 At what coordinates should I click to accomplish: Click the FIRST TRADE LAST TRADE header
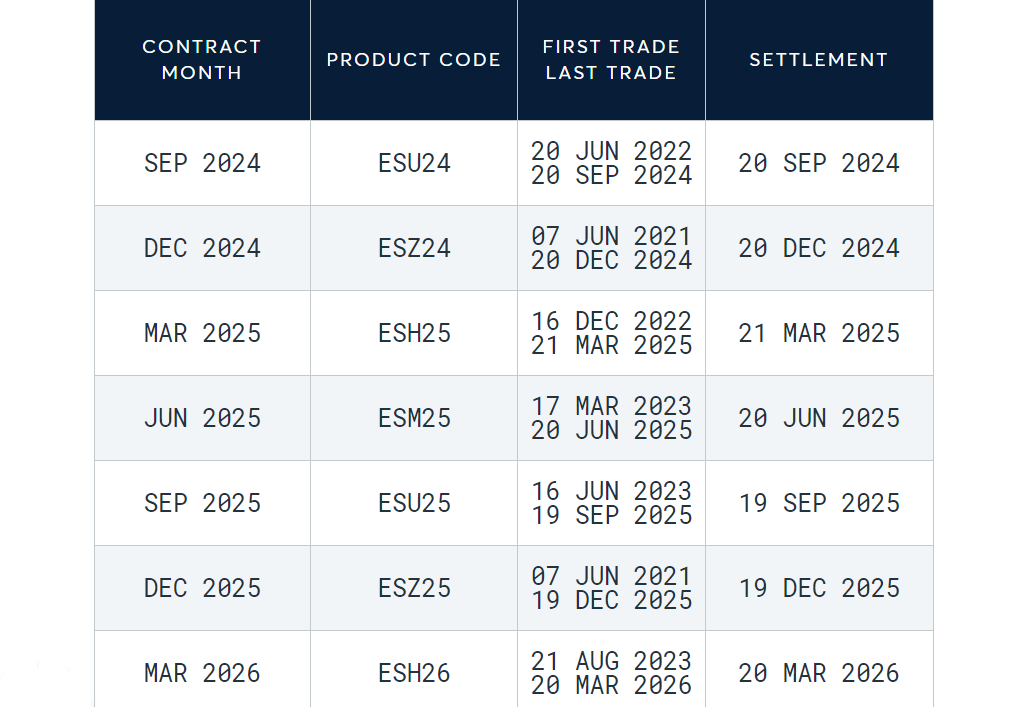point(611,60)
